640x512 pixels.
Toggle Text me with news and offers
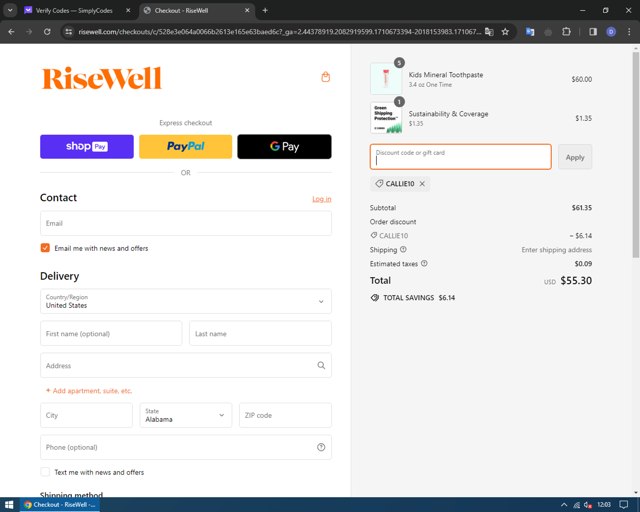45,472
